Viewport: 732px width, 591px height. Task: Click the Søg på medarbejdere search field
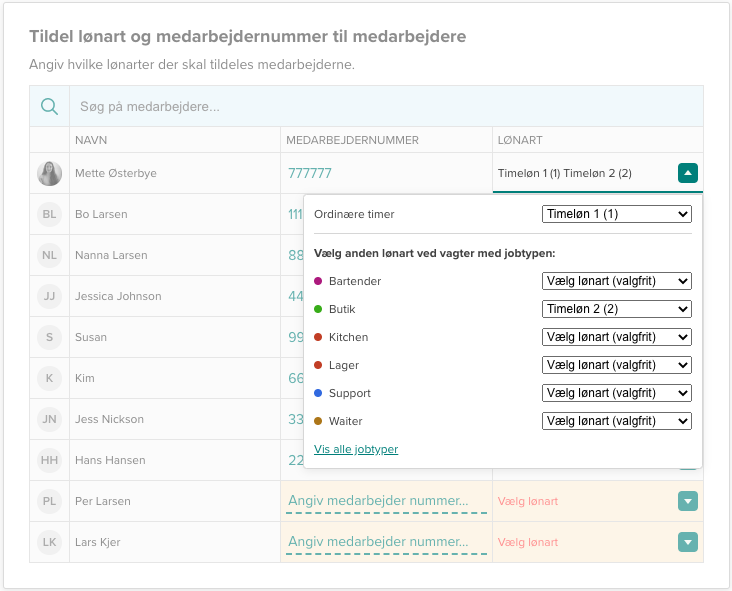[x=385, y=106]
